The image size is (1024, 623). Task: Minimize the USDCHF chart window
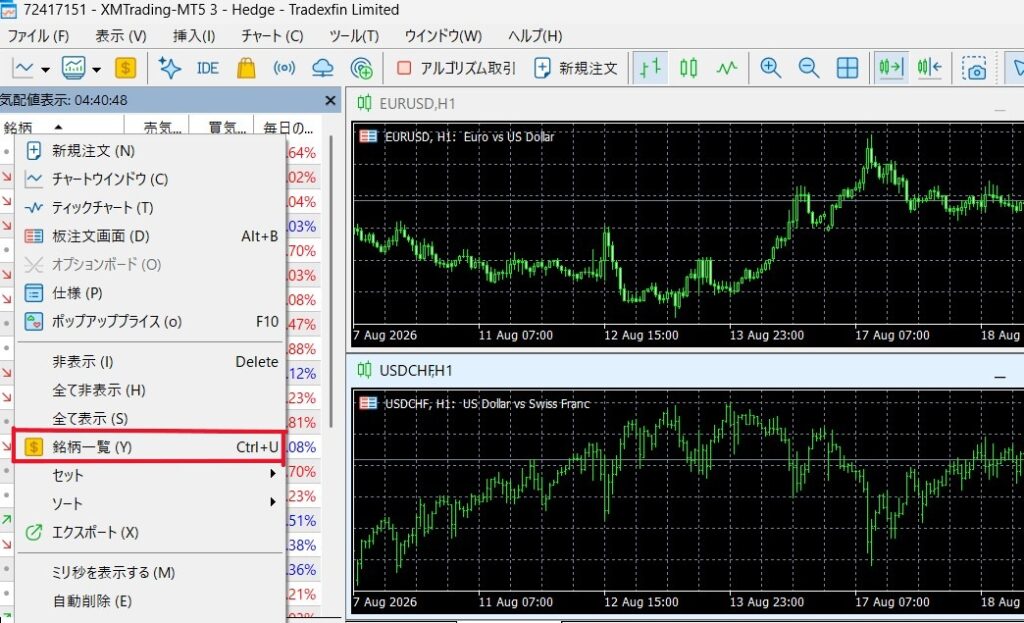1000,376
